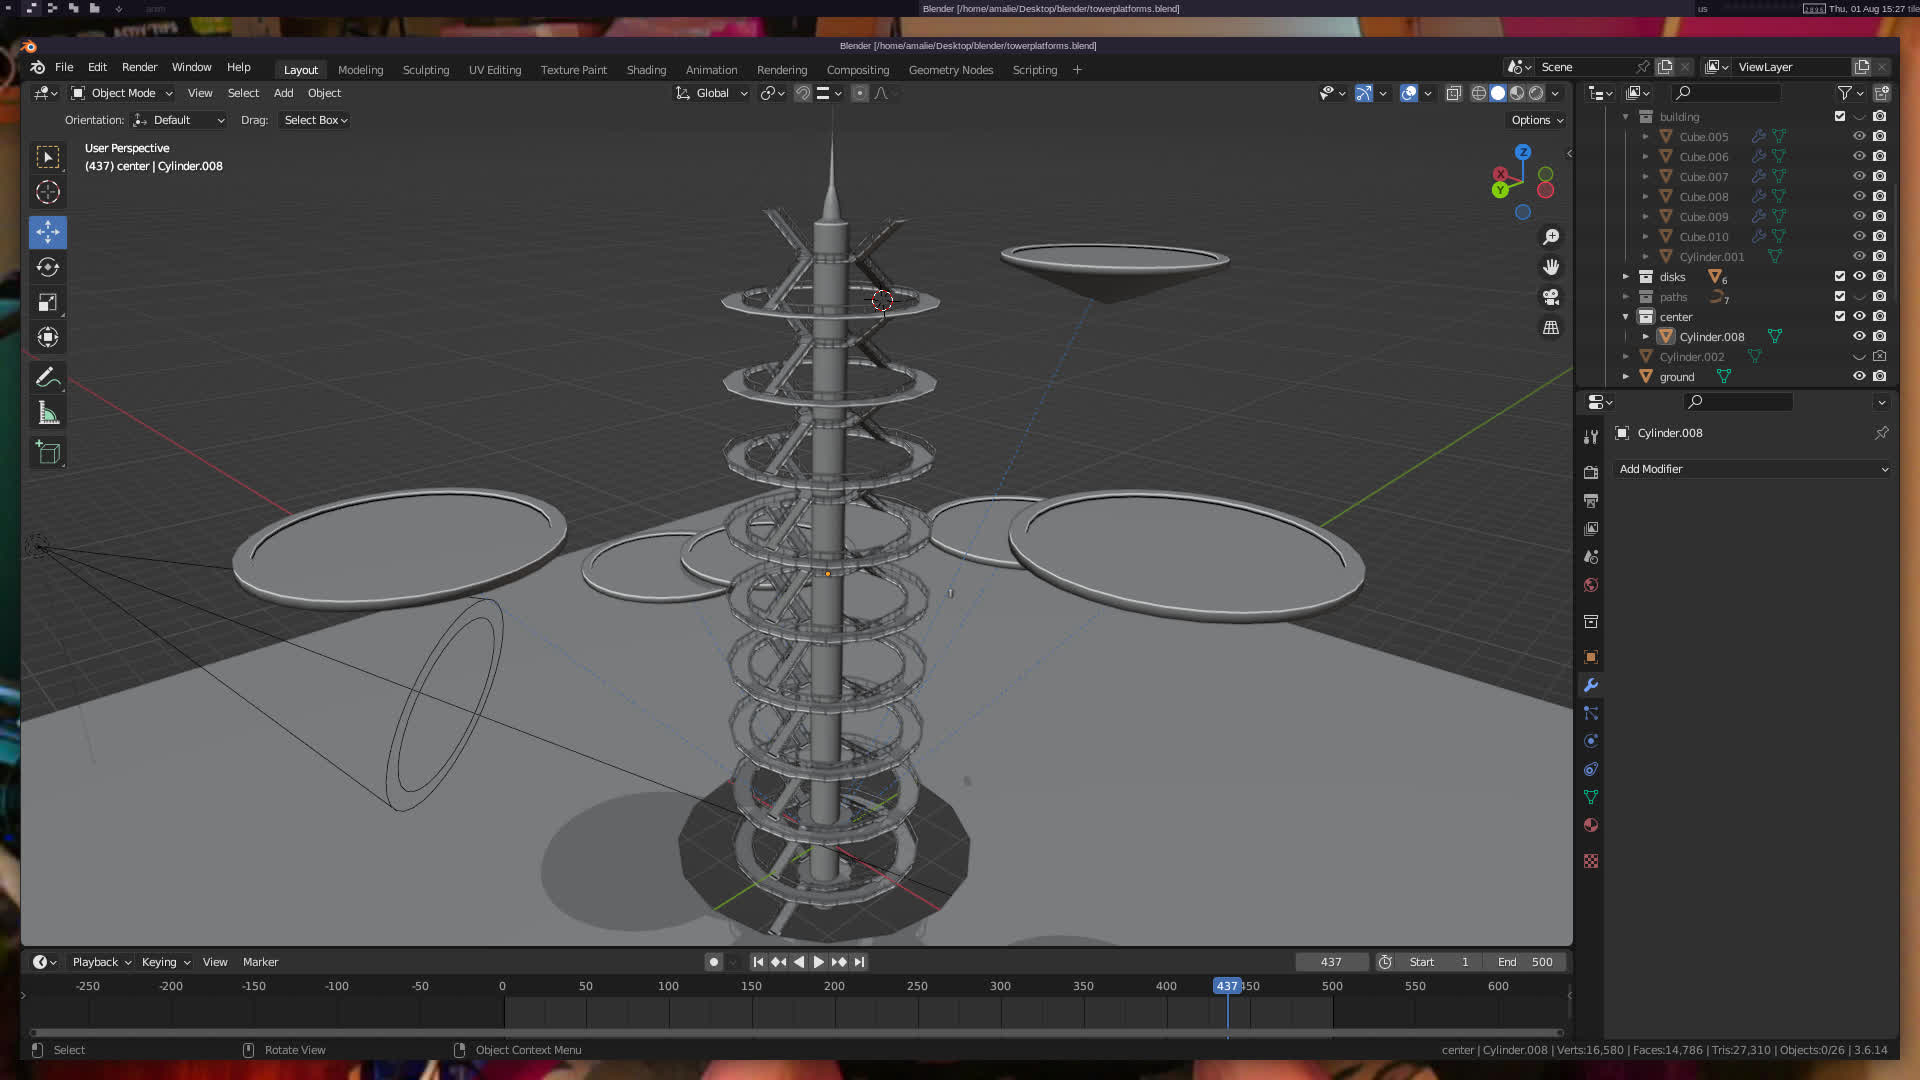Hide Cube.005 with its eye icon
The image size is (1920, 1080).
[x=1859, y=137]
